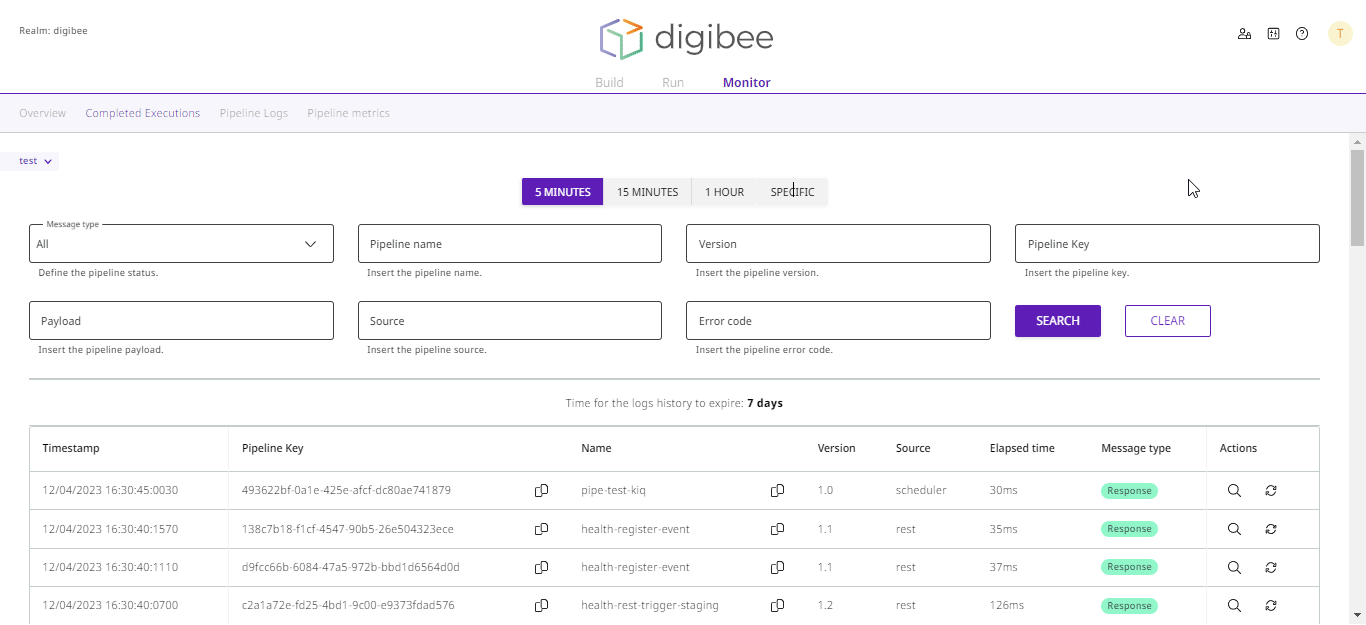Copy pipeline key for pipe-test-kiq row
Image resolution: width=1366 pixels, height=625 pixels.
[541, 491]
